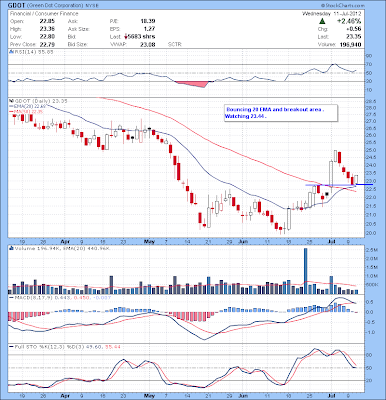Click the Apr label on bottom axis
Viewport: 386px width, 400px height.
point(65,397)
